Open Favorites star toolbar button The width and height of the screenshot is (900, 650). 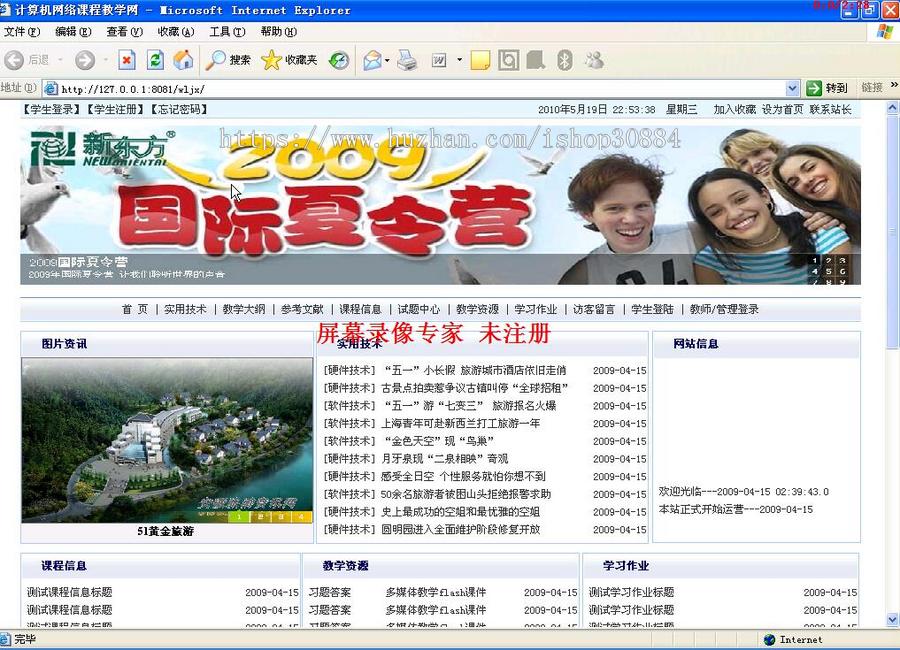pyautogui.click(x=289, y=60)
